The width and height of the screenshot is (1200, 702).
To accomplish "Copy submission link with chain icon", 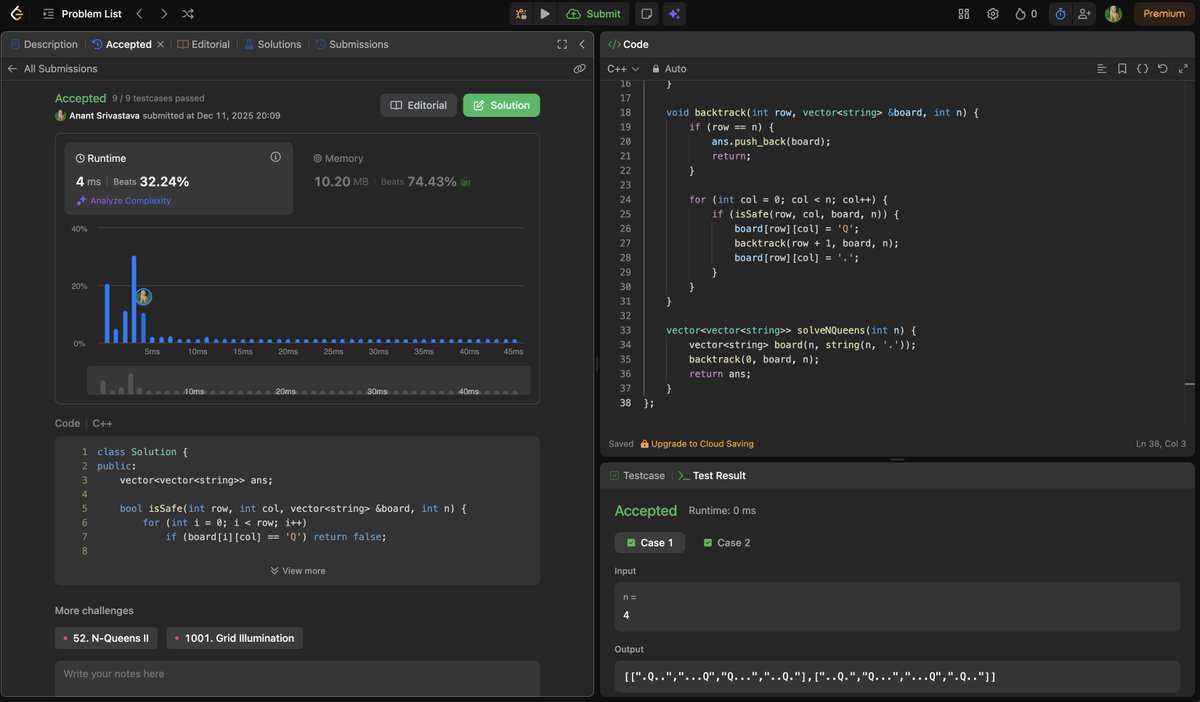I will (579, 69).
